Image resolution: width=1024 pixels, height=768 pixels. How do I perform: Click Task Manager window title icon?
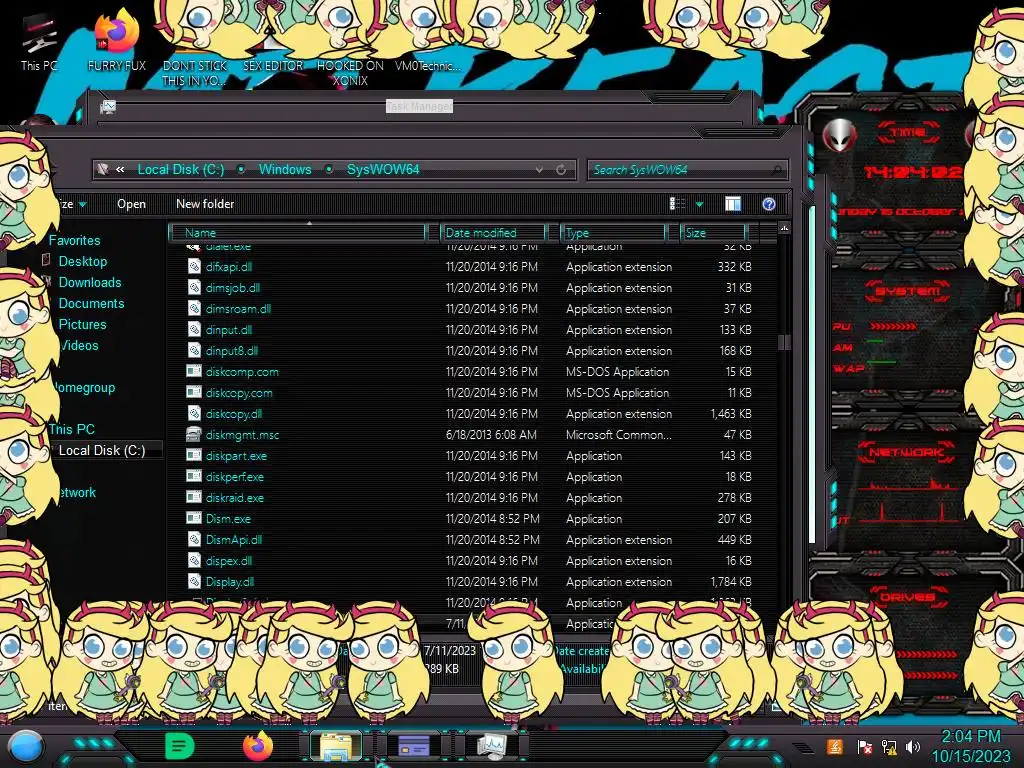click(x=108, y=106)
